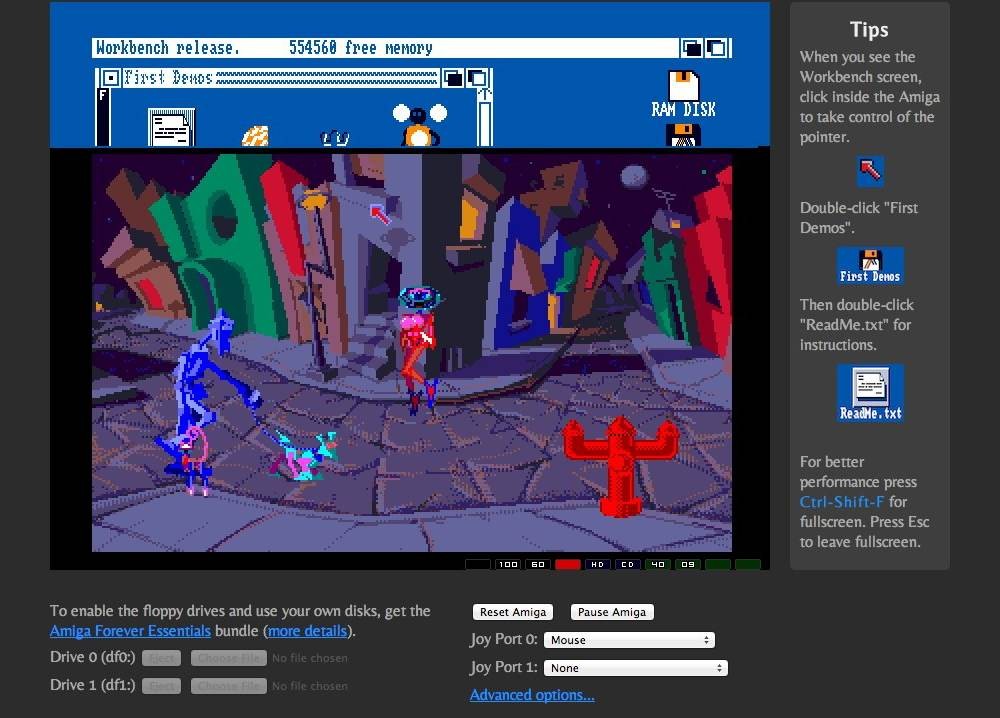Screen dimensions: 1000x718
Task: Click the Eject button for Drive 1
Action: click(161, 686)
